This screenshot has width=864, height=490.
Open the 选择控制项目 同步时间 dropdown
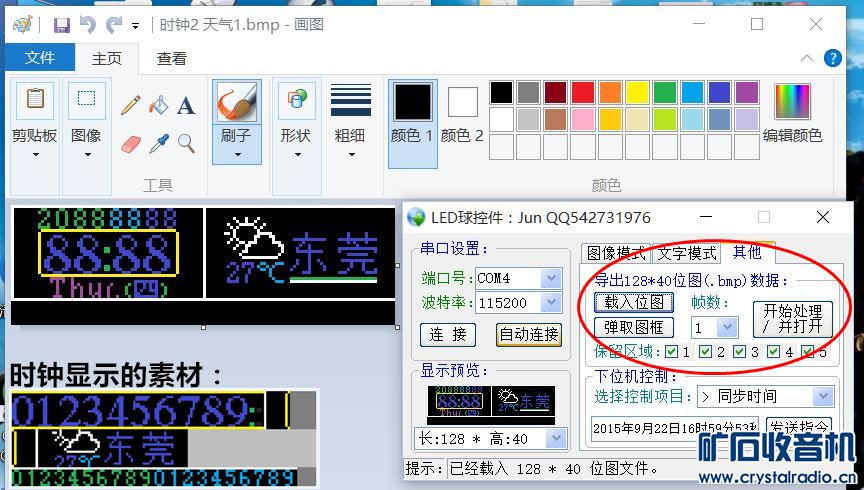click(823, 396)
